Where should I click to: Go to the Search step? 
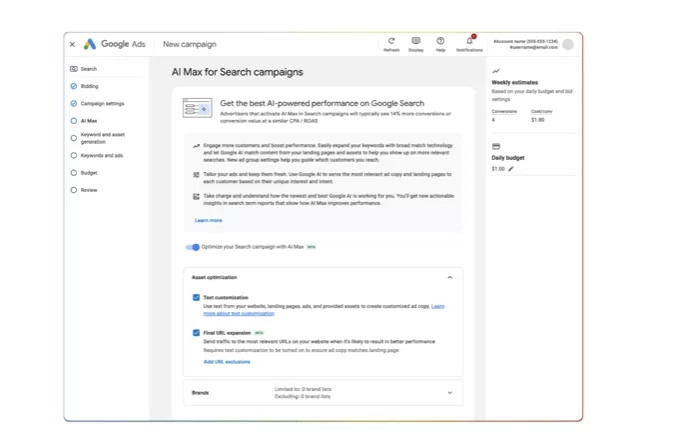[x=89, y=69]
